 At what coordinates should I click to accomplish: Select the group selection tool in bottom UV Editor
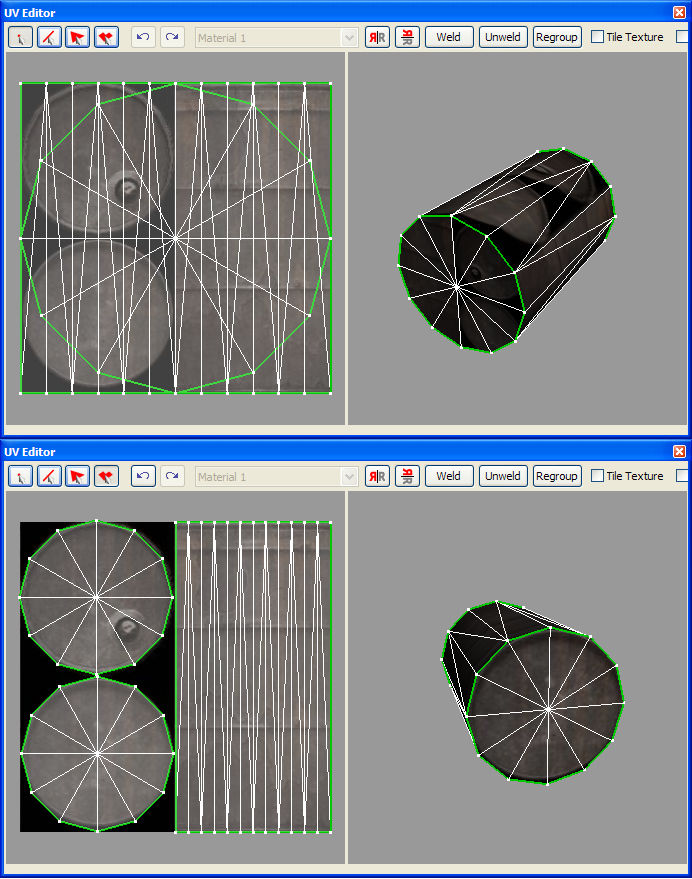[106, 476]
